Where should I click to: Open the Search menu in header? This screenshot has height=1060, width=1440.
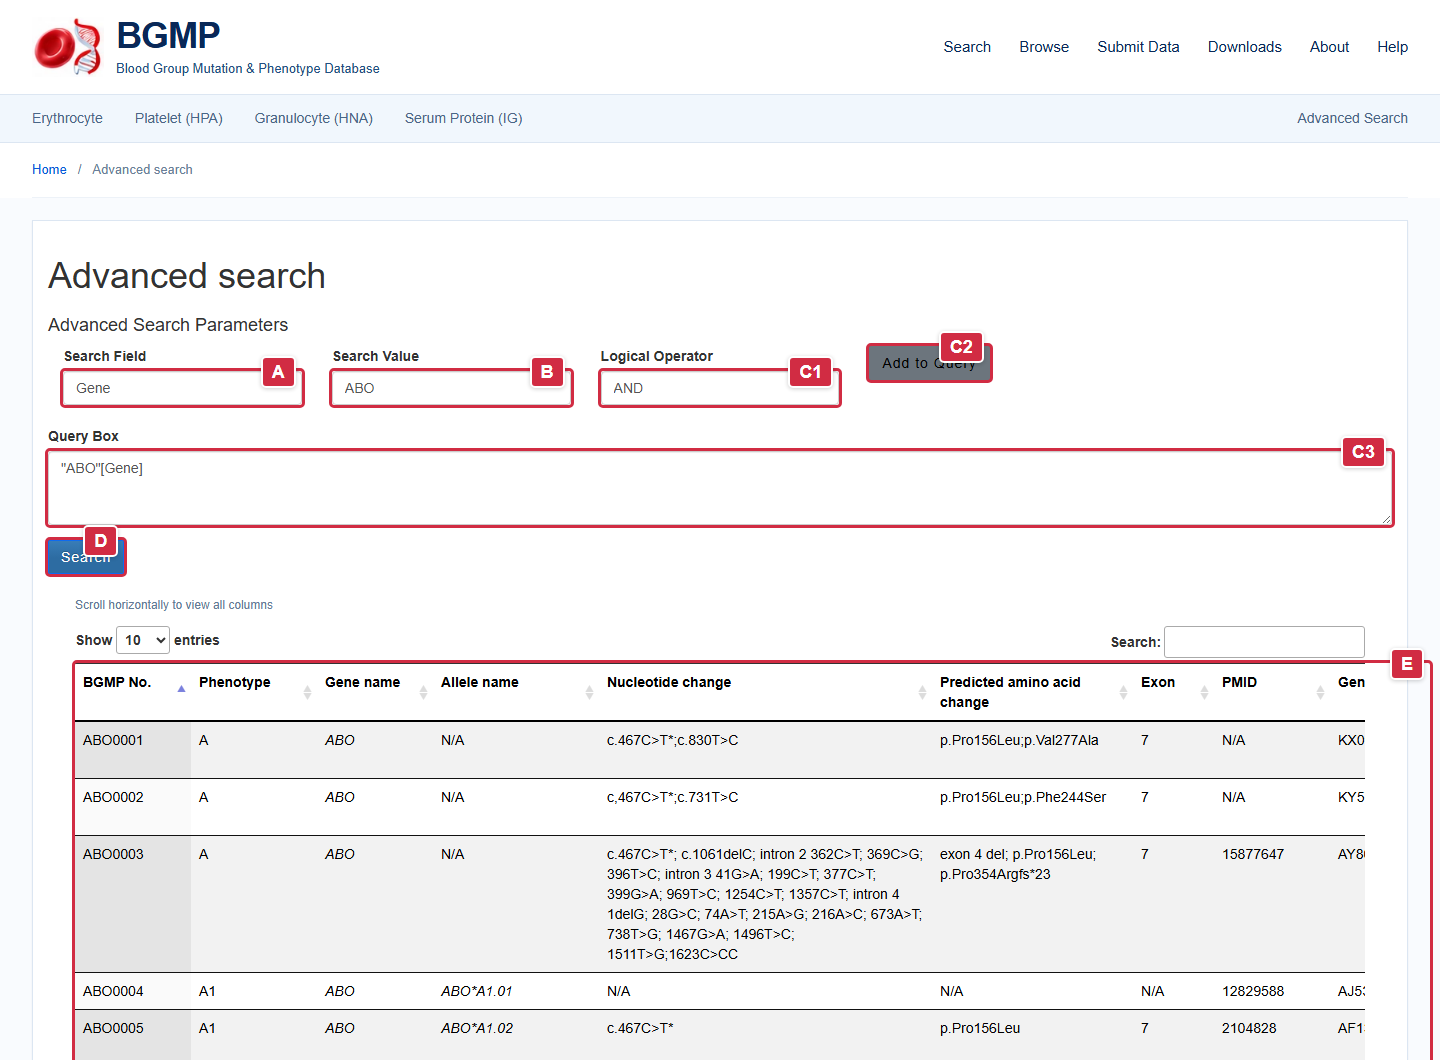coord(967,47)
